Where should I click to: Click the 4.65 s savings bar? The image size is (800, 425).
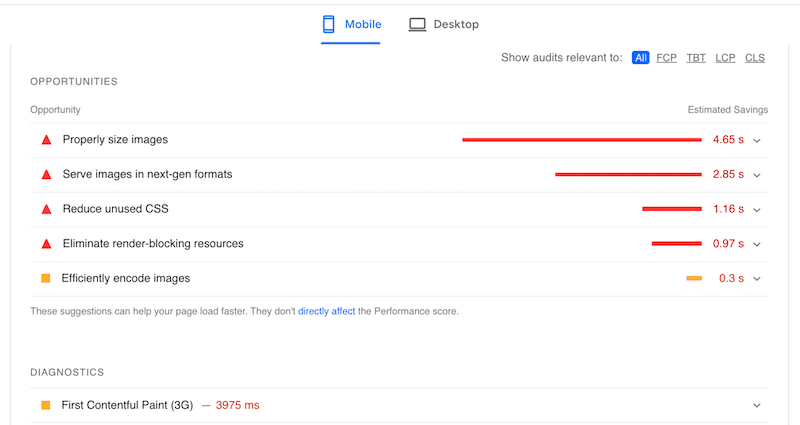coord(582,140)
